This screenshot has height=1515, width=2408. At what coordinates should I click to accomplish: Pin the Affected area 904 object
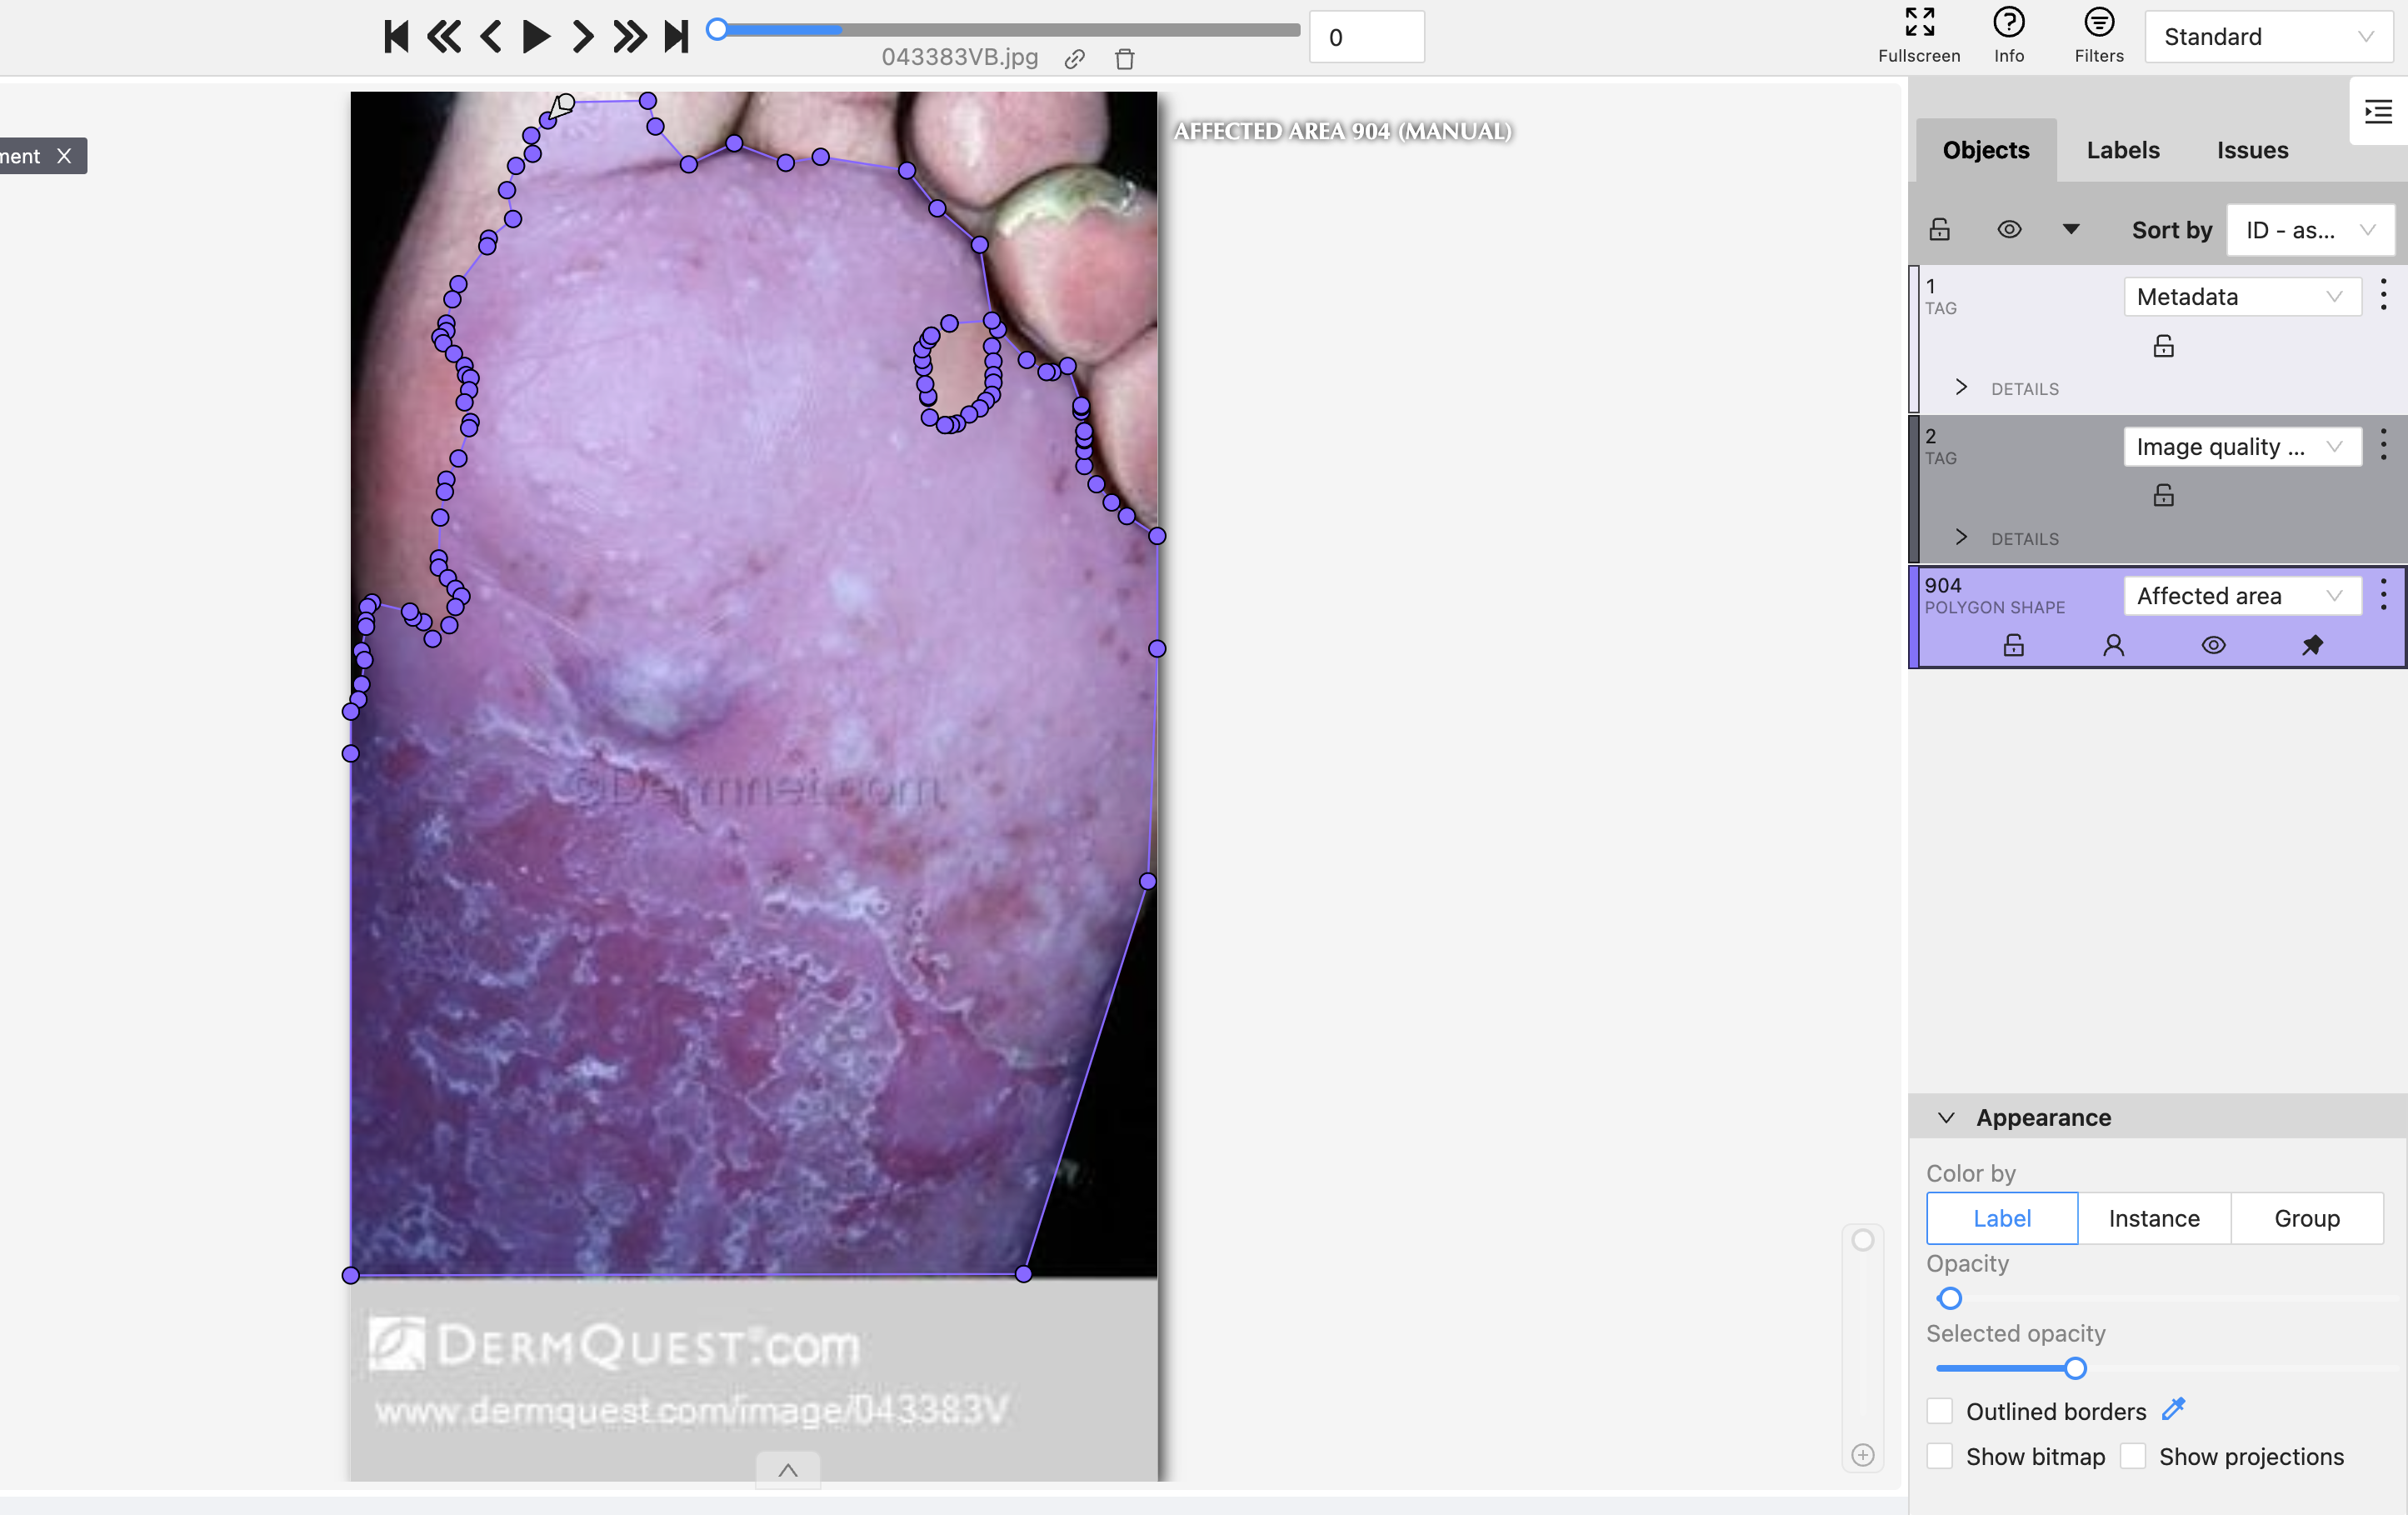(2312, 645)
